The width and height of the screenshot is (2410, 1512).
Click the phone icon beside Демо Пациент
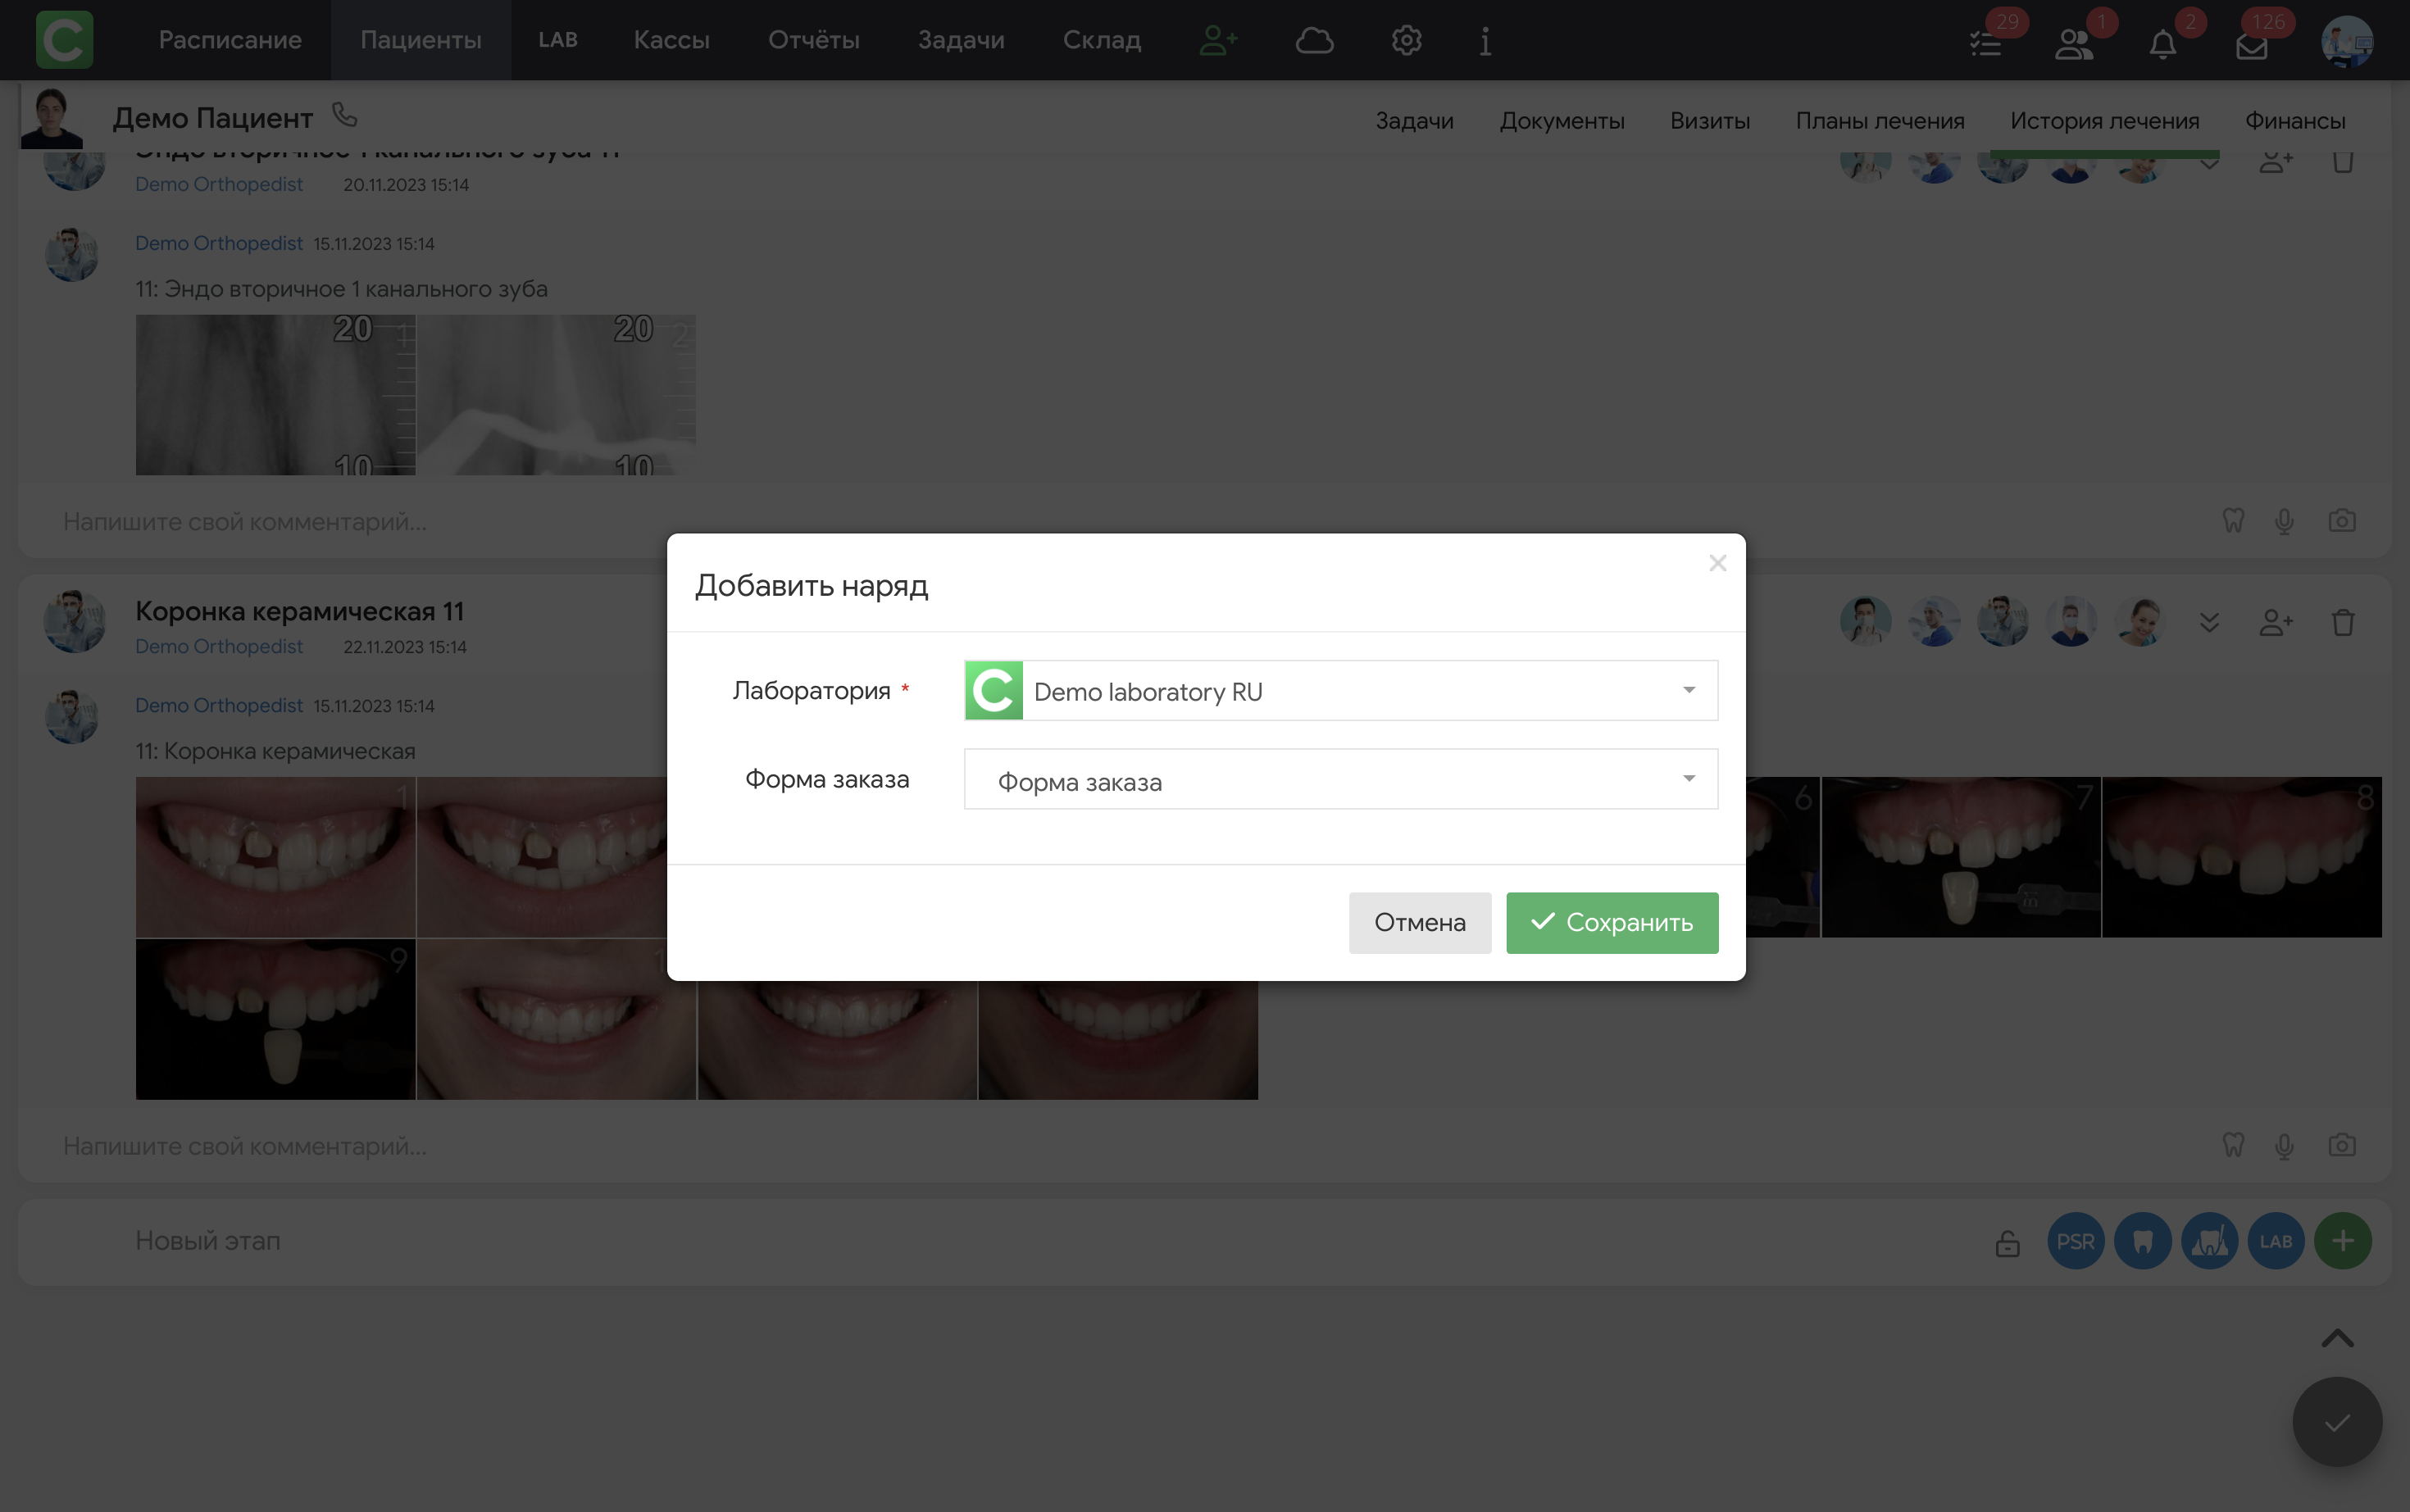coord(345,115)
